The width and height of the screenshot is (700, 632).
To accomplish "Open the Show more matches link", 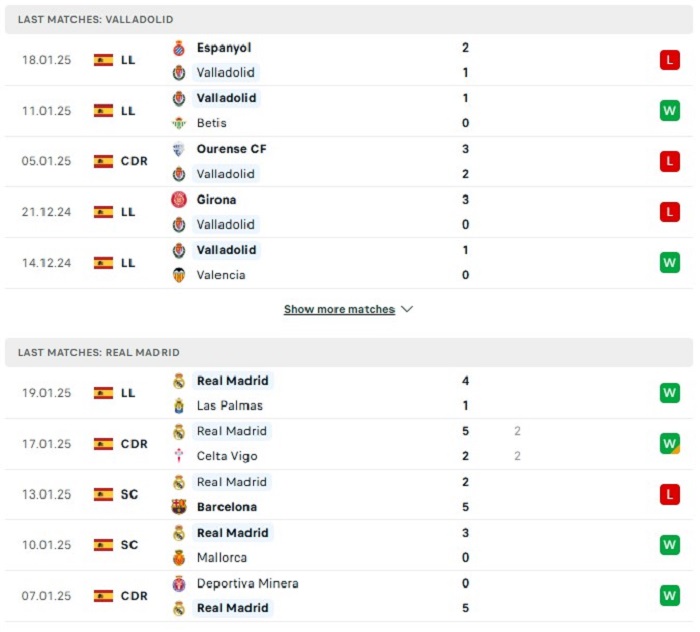I will (x=339, y=309).
